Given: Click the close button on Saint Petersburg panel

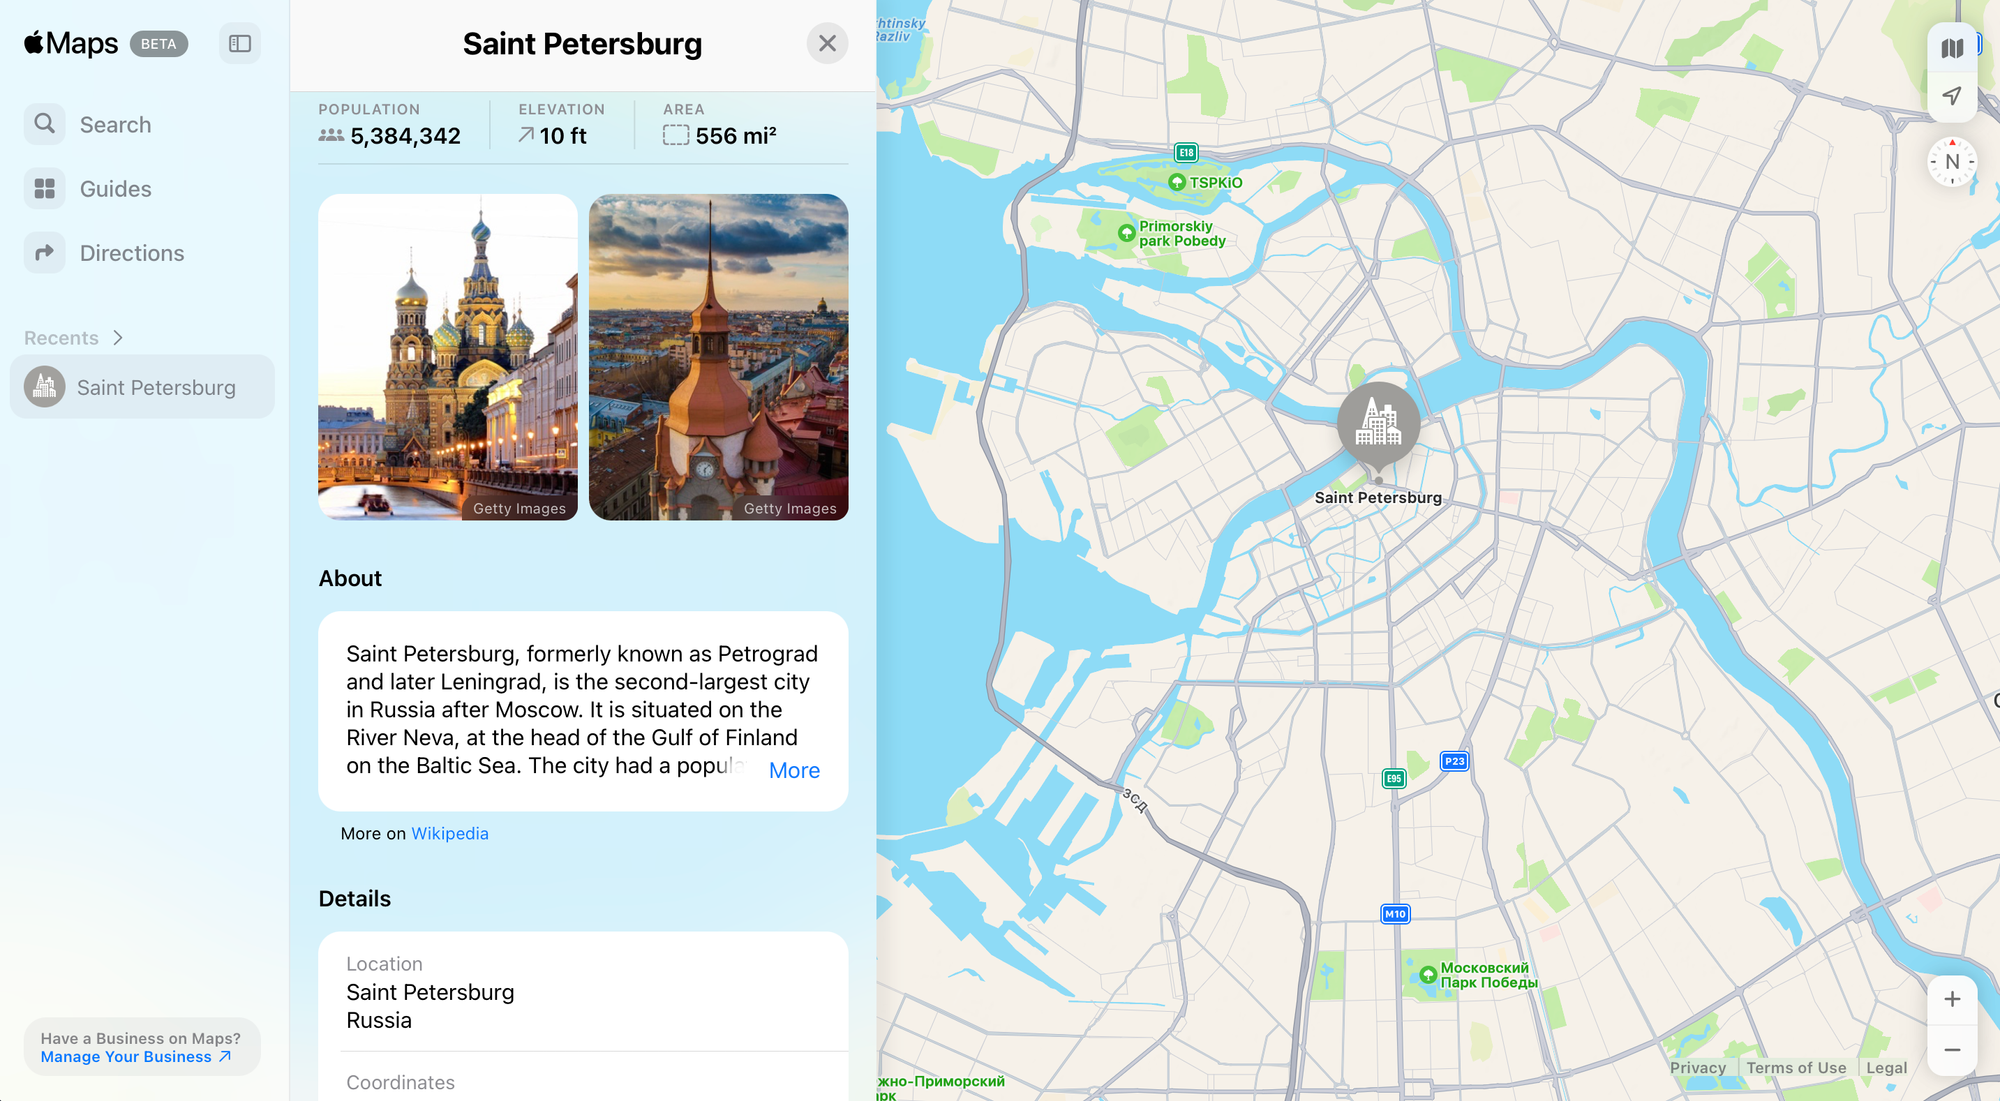Looking at the screenshot, I should [x=827, y=43].
